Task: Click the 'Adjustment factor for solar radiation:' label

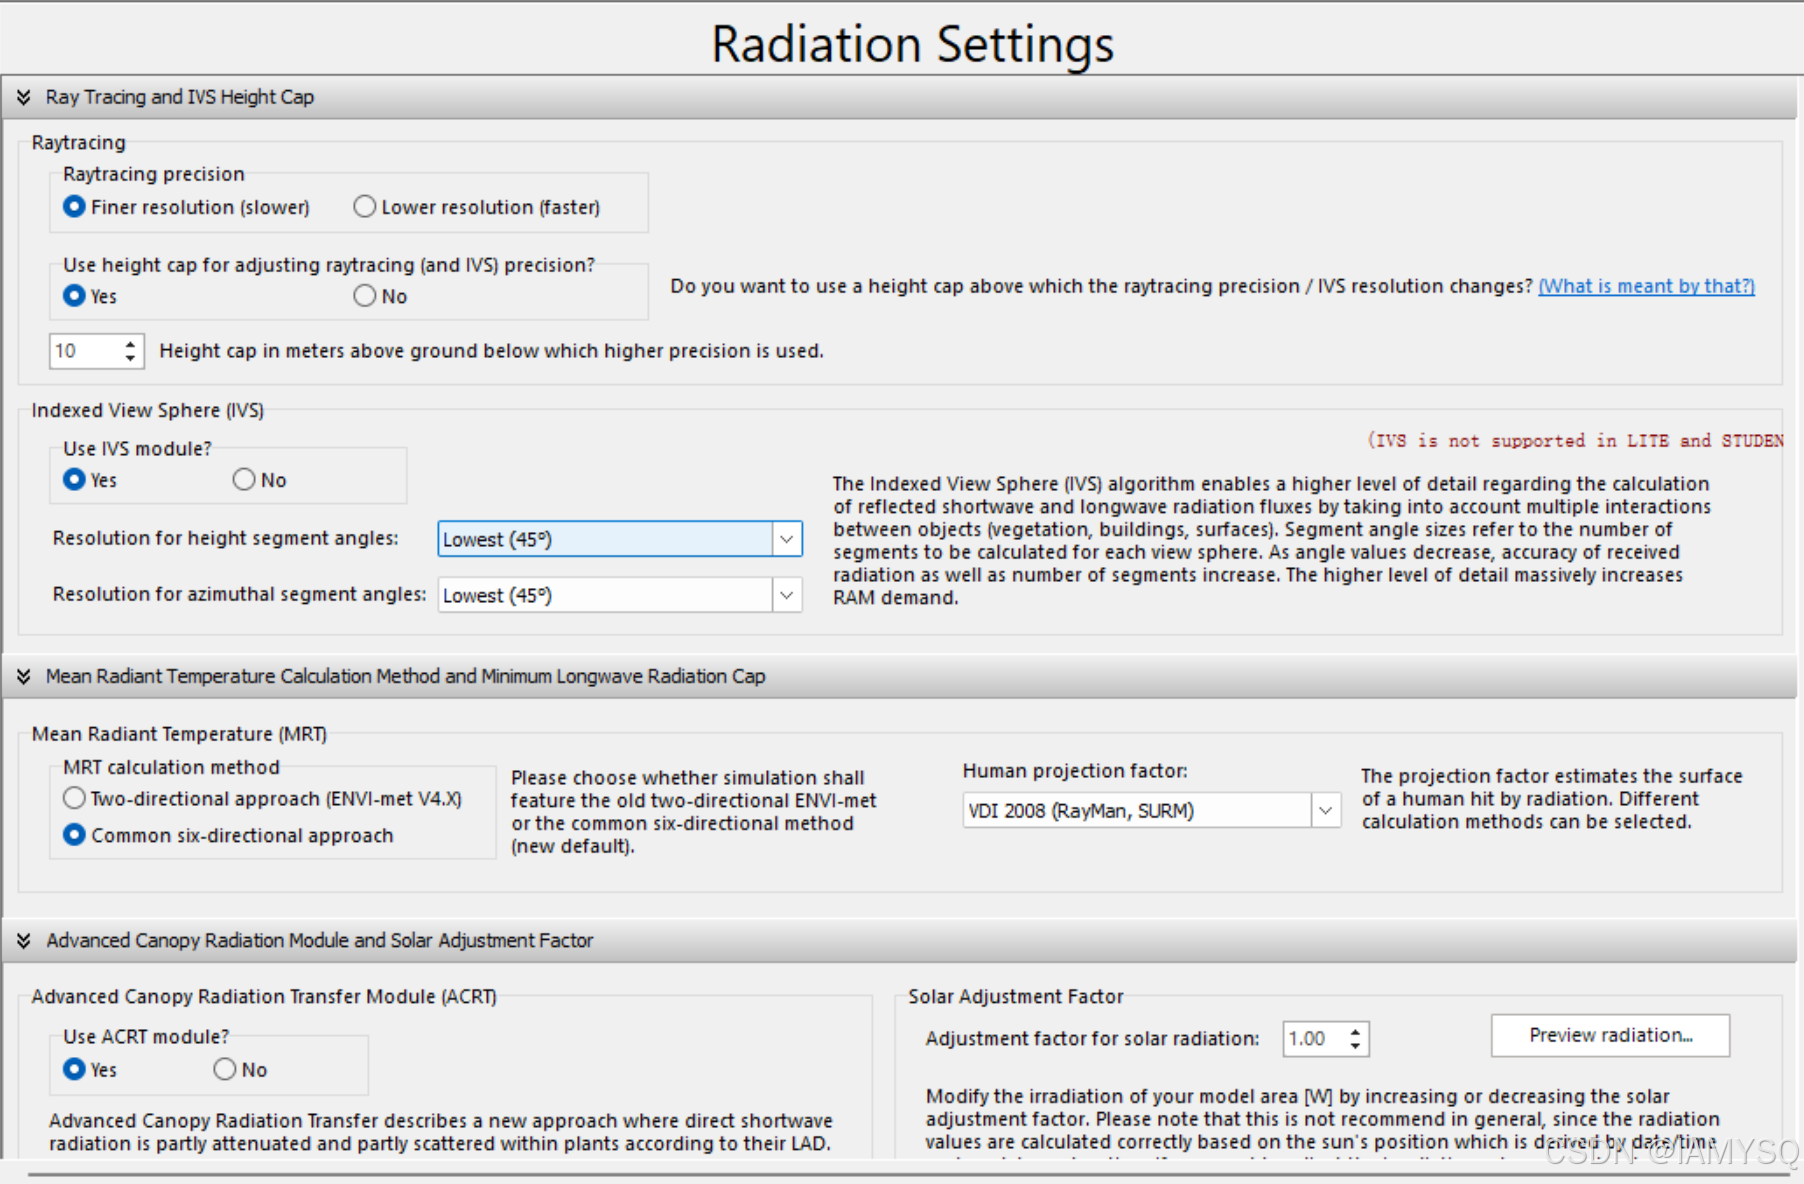Action: point(1092,1039)
